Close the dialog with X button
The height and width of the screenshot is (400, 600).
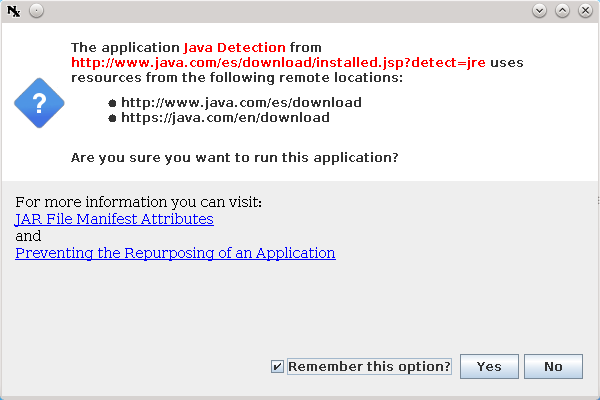(584, 11)
